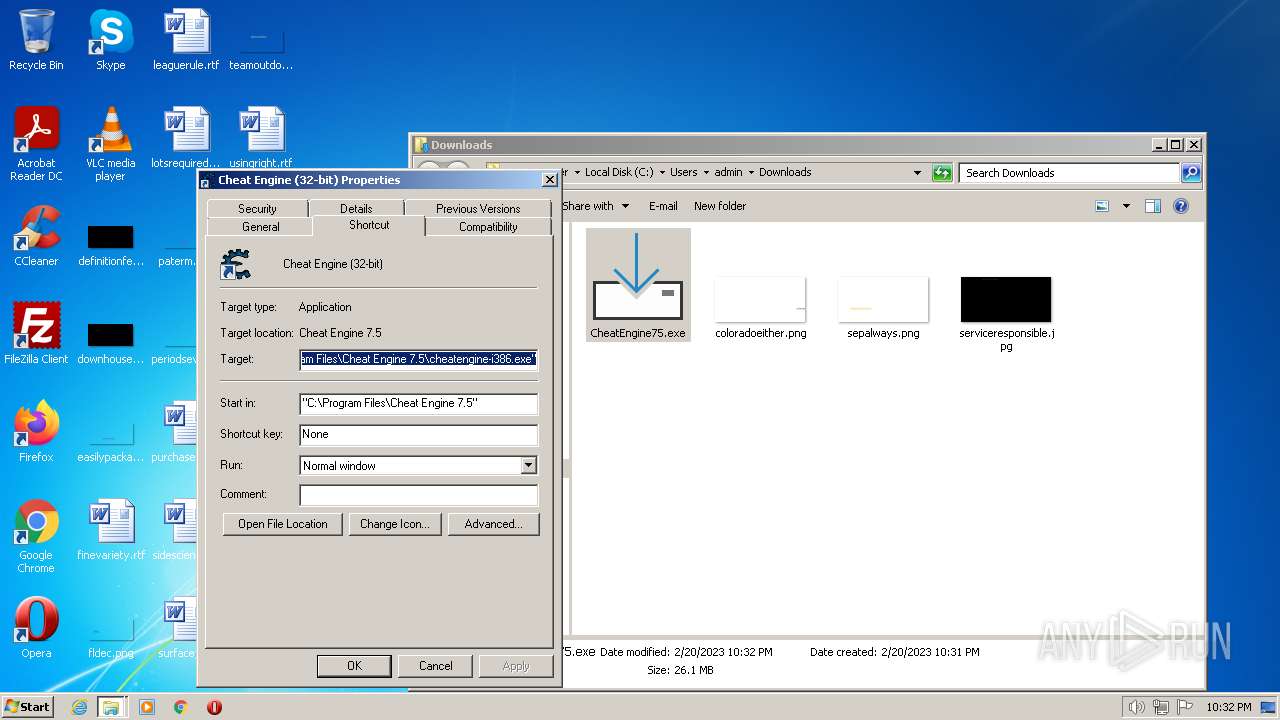Switch to Security tab

coord(257,208)
